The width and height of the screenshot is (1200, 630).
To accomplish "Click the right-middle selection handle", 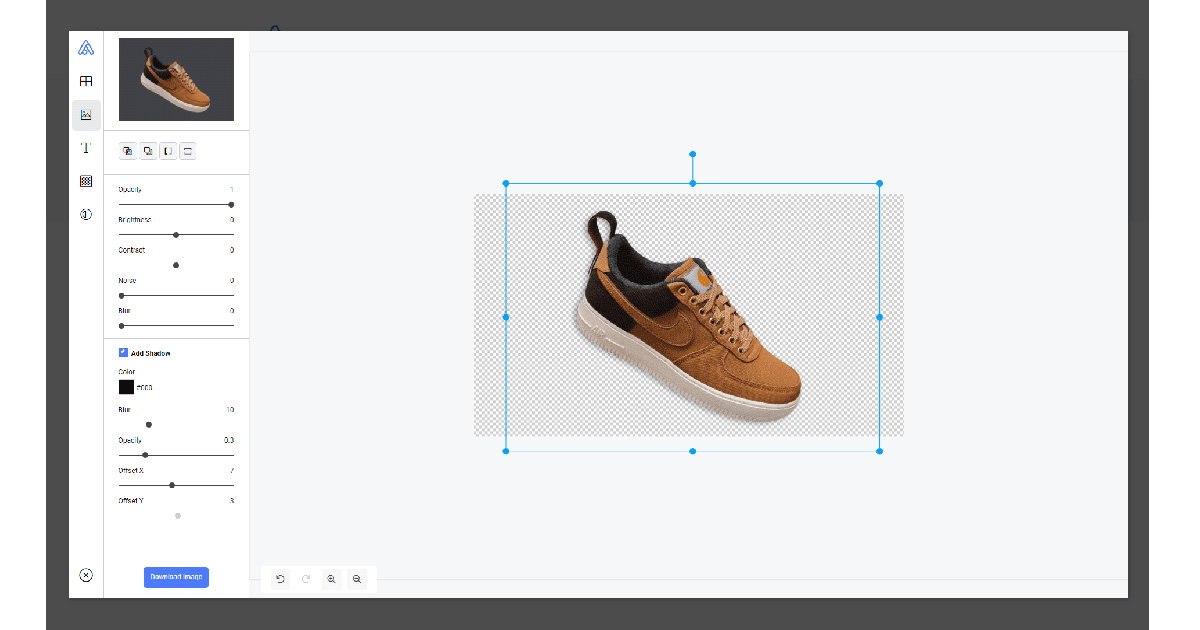I will click(x=879, y=317).
